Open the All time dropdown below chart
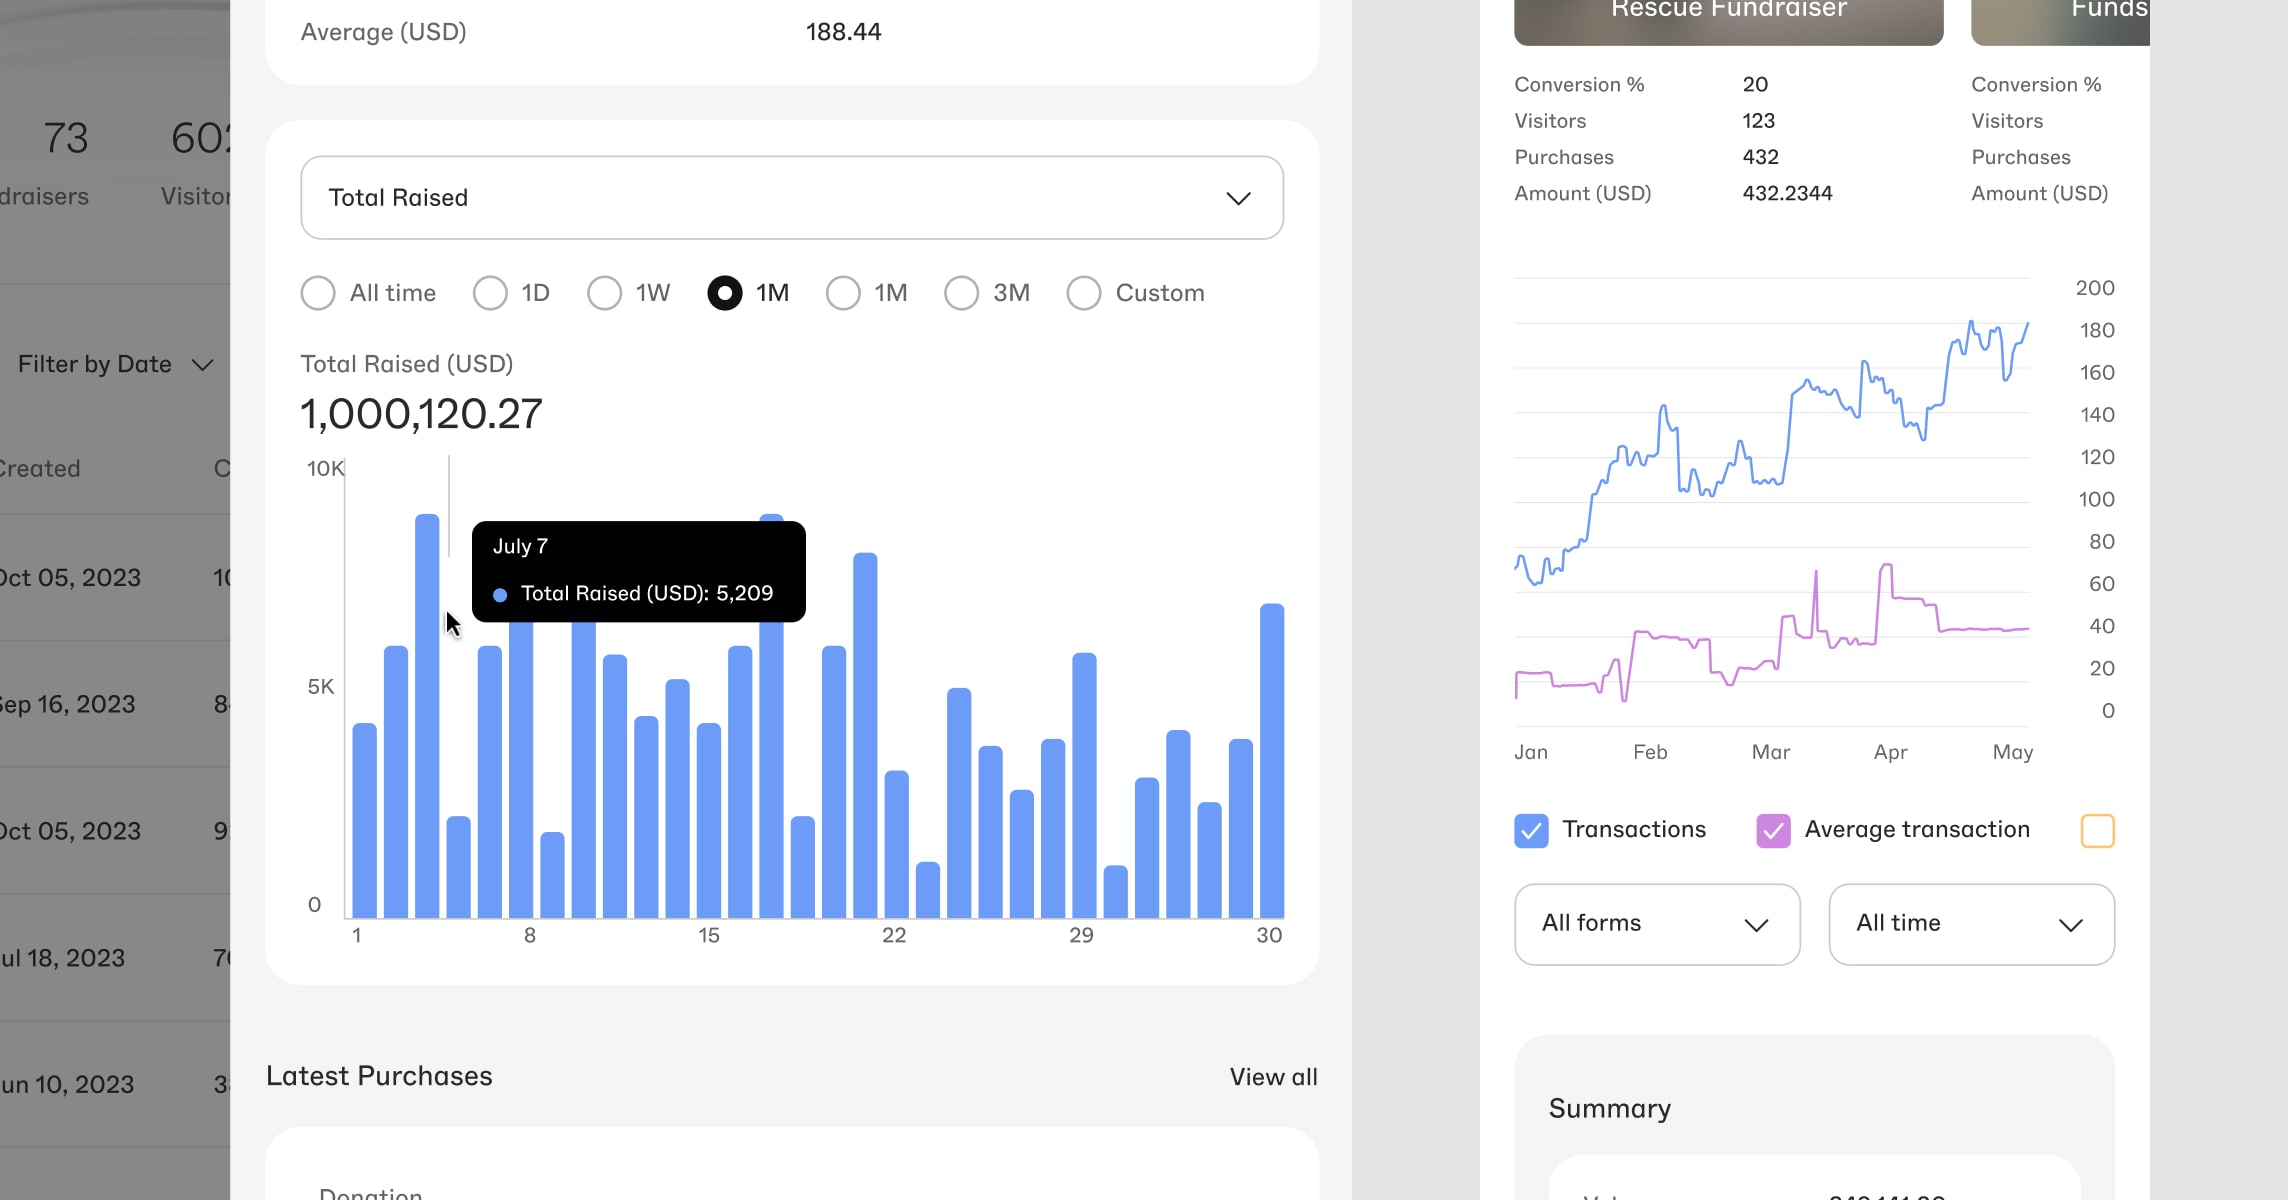 click(x=1971, y=924)
